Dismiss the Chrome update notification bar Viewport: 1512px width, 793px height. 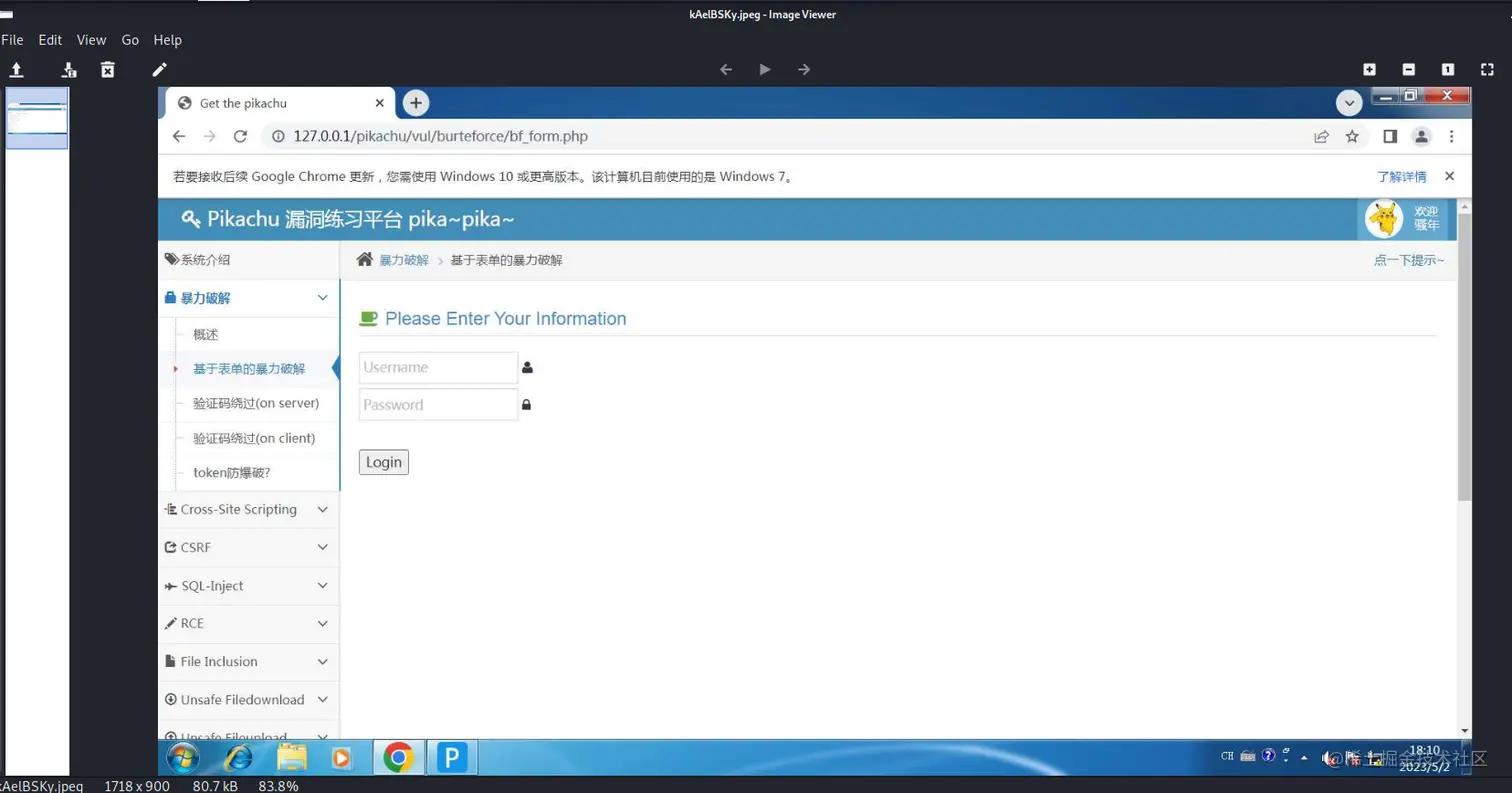point(1449,176)
